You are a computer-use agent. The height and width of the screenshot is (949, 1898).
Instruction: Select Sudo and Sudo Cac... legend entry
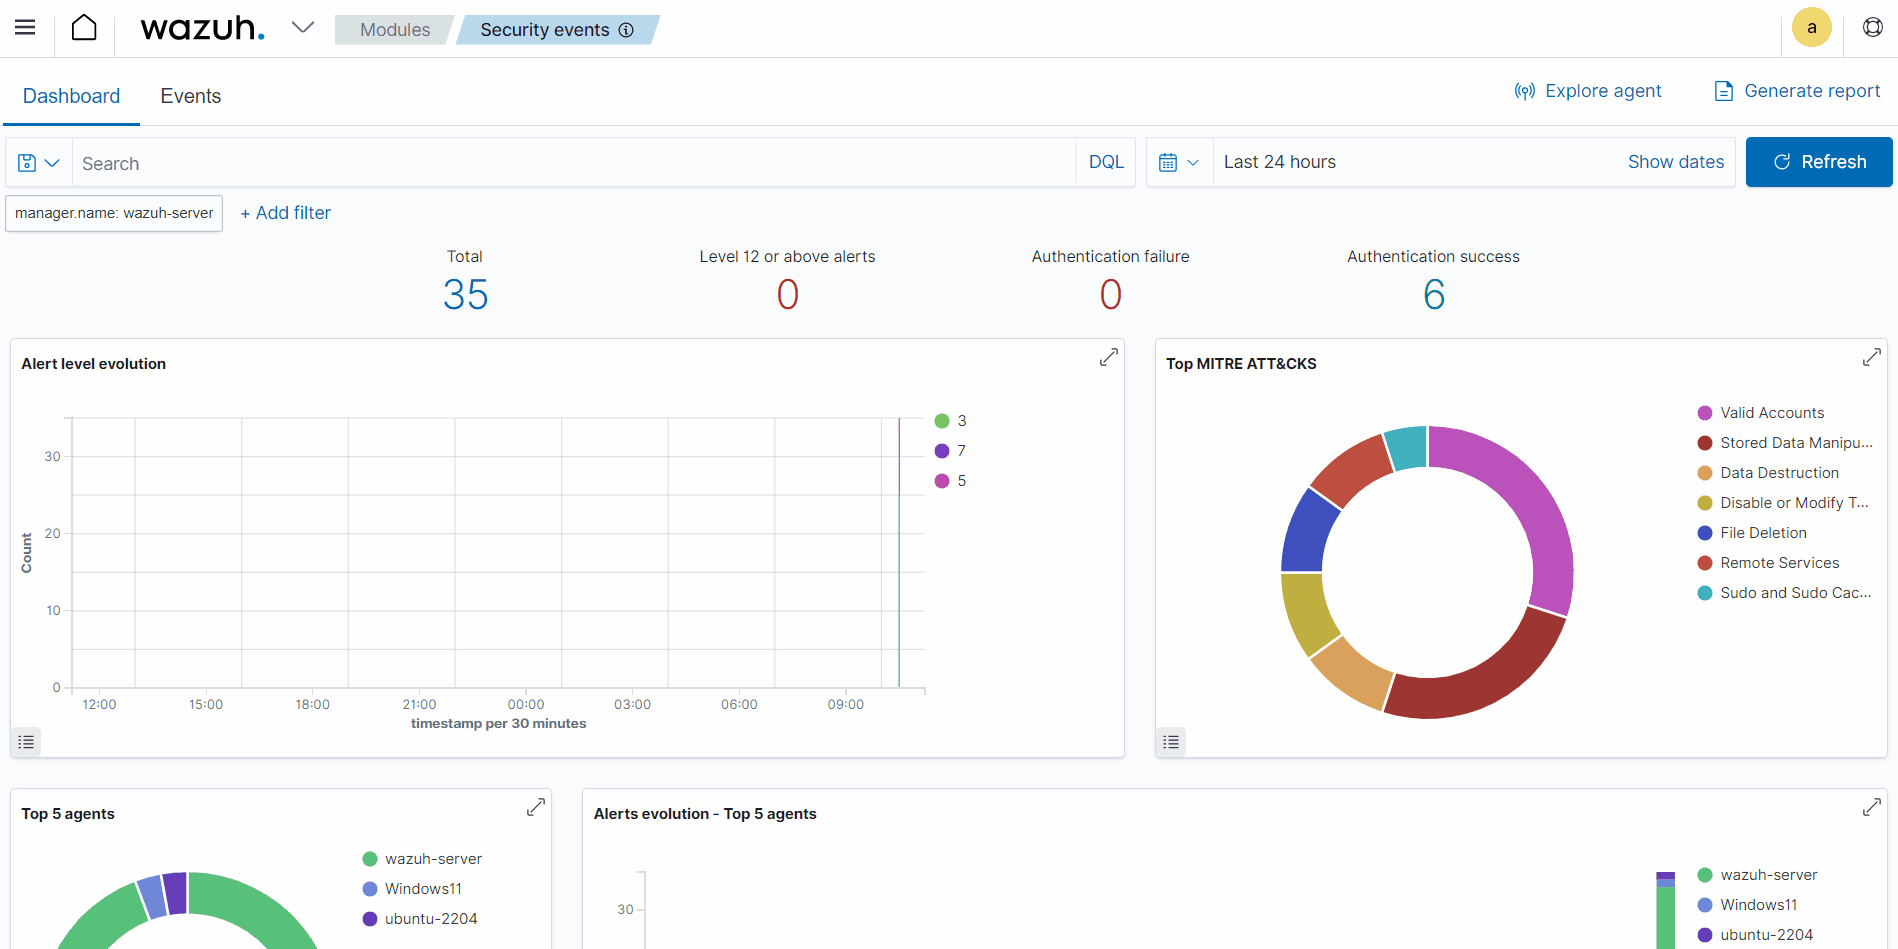pyautogui.click(x=1785, y=593)
